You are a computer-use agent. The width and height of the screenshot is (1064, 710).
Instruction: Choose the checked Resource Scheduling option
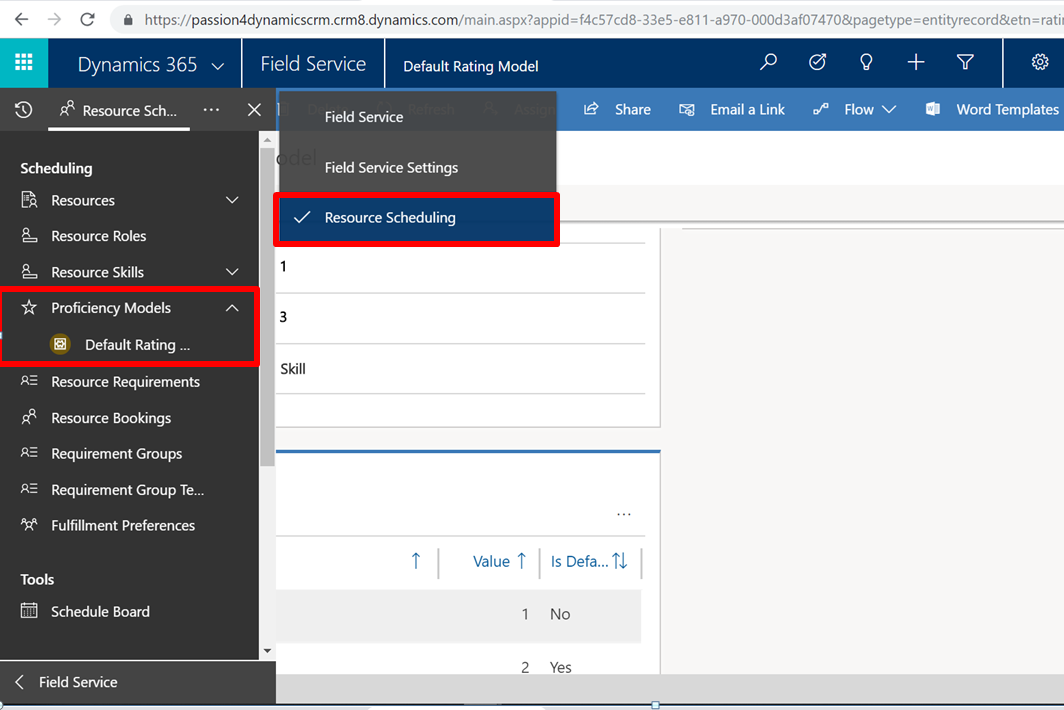tap(390, 218)
